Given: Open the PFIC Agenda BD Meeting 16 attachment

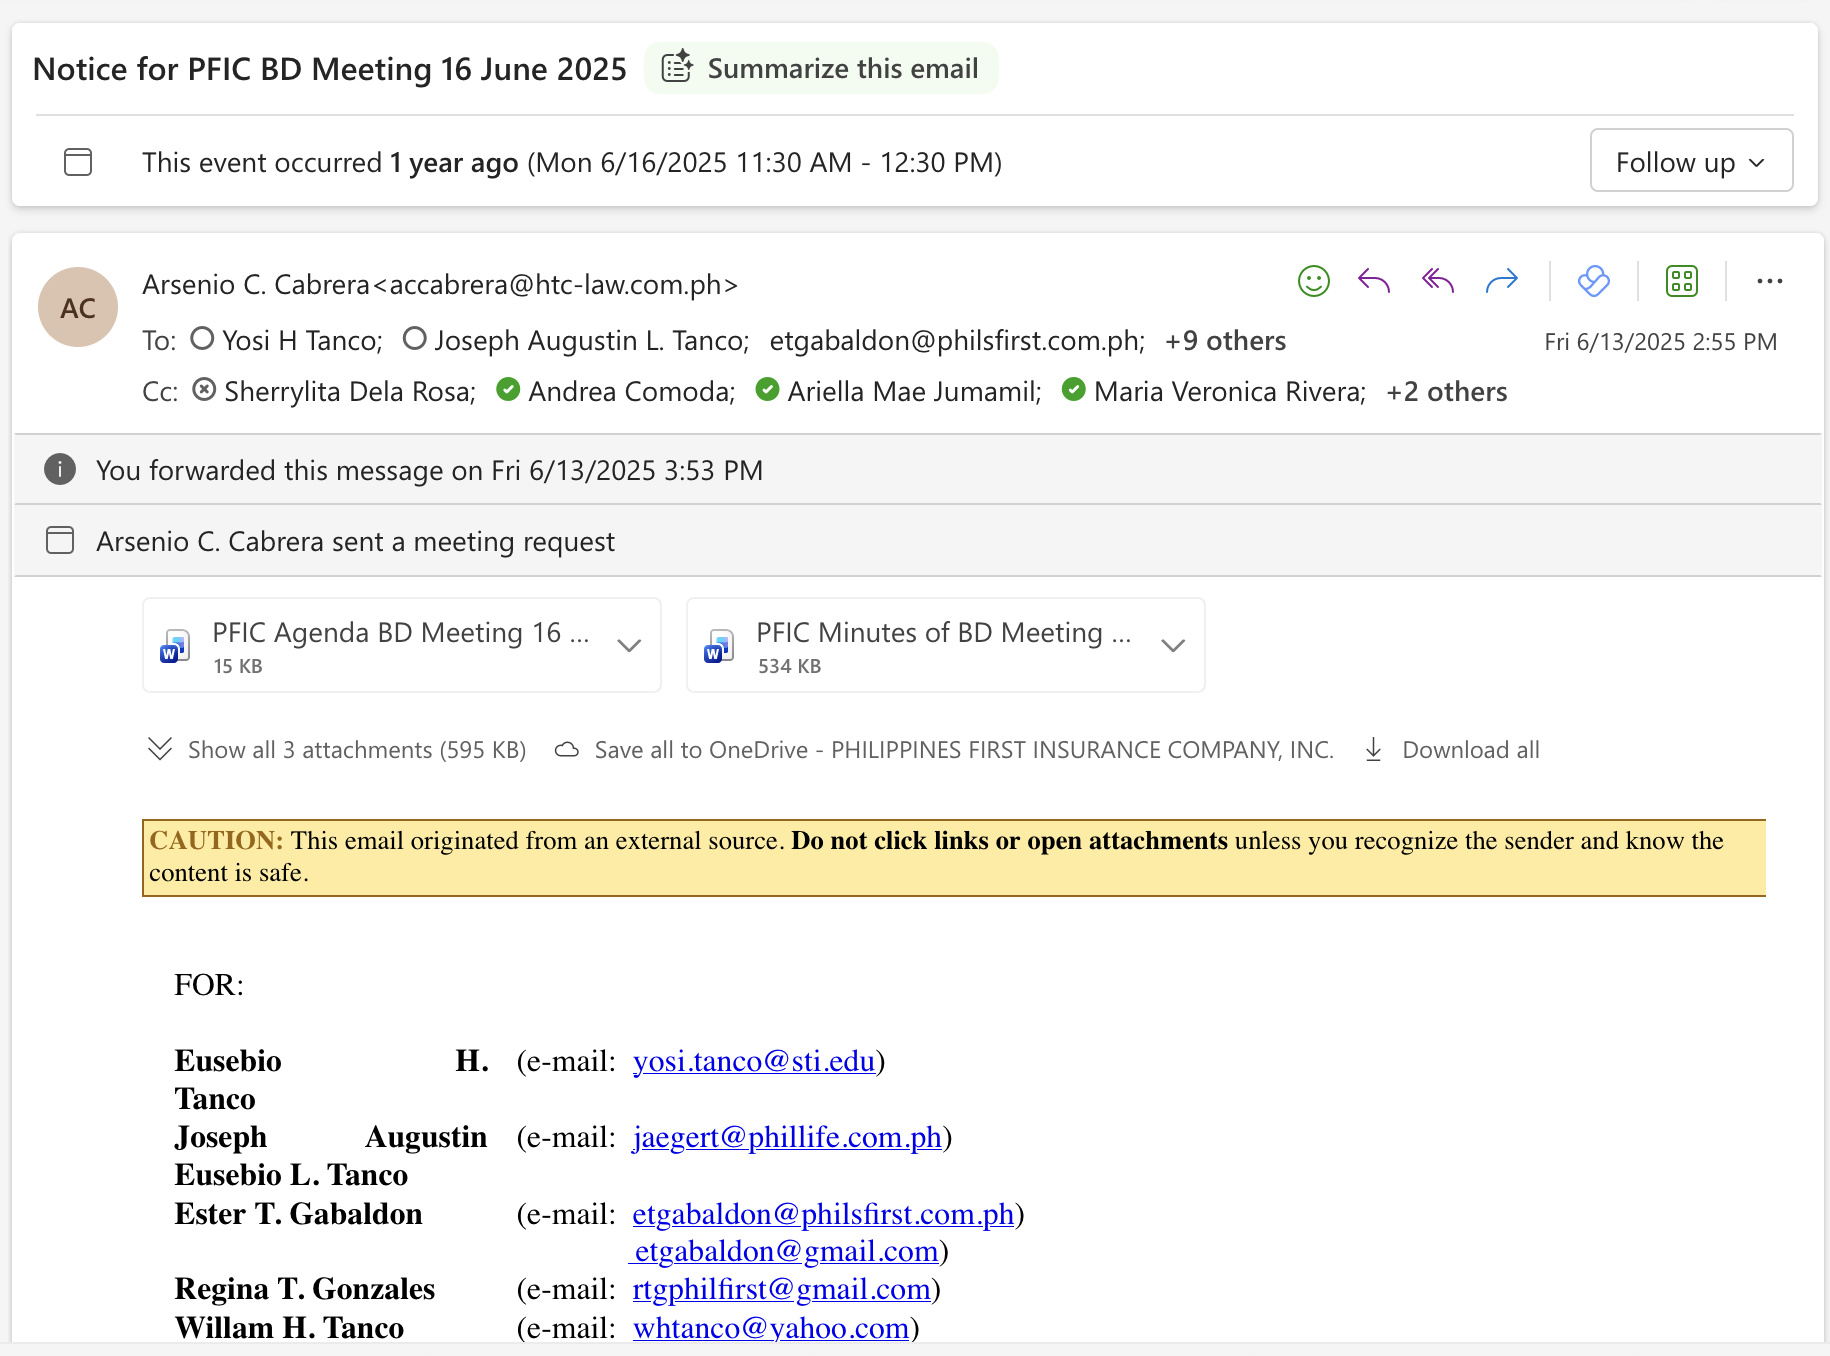Looking at the screenshot, I should click(401, 645).
